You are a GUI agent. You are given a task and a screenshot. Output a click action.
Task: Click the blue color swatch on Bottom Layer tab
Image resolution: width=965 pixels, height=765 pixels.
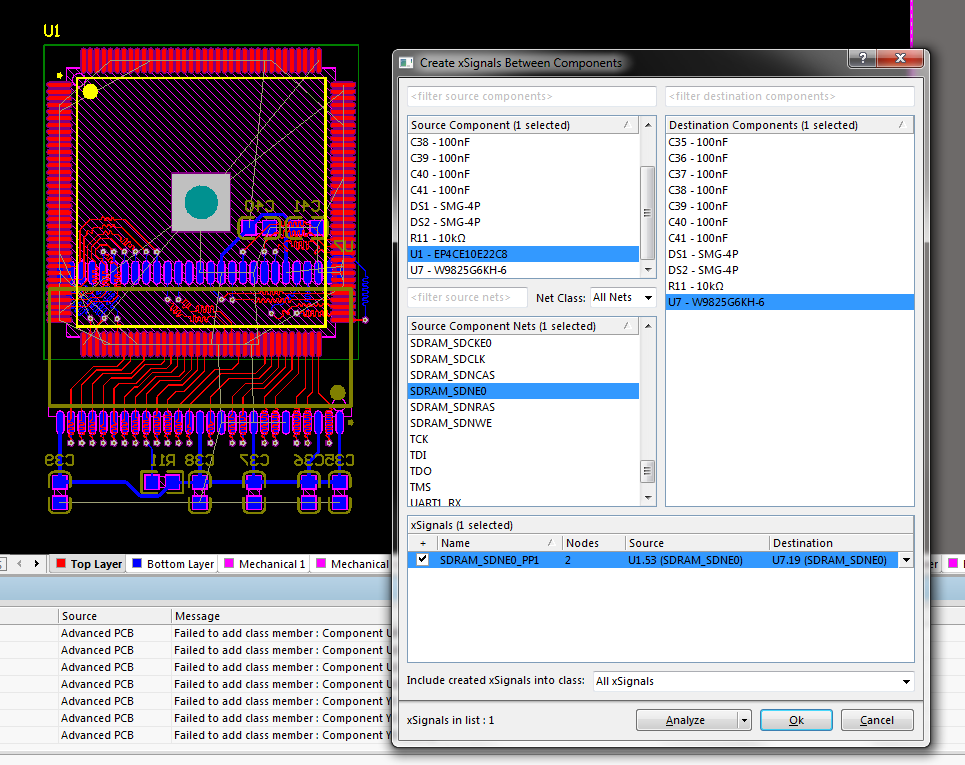point(135,563)
